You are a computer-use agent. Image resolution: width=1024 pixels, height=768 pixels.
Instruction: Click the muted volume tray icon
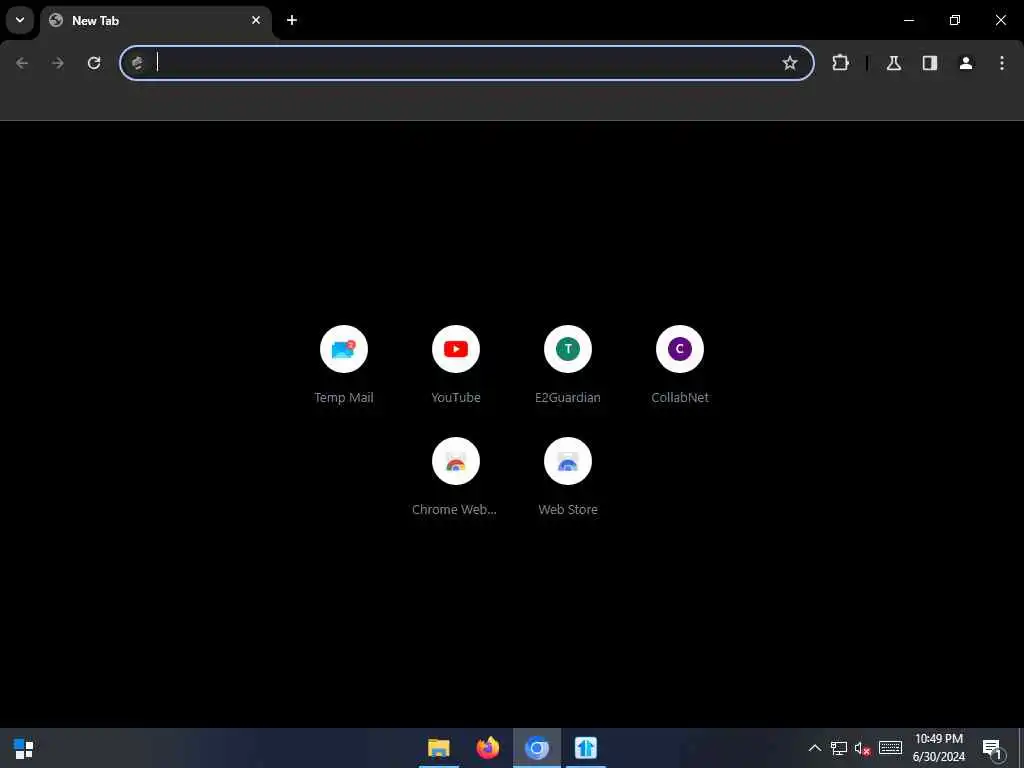(862, 748)
